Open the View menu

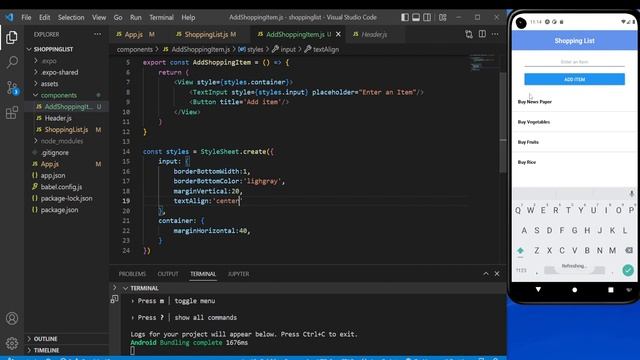pos(99,18)
